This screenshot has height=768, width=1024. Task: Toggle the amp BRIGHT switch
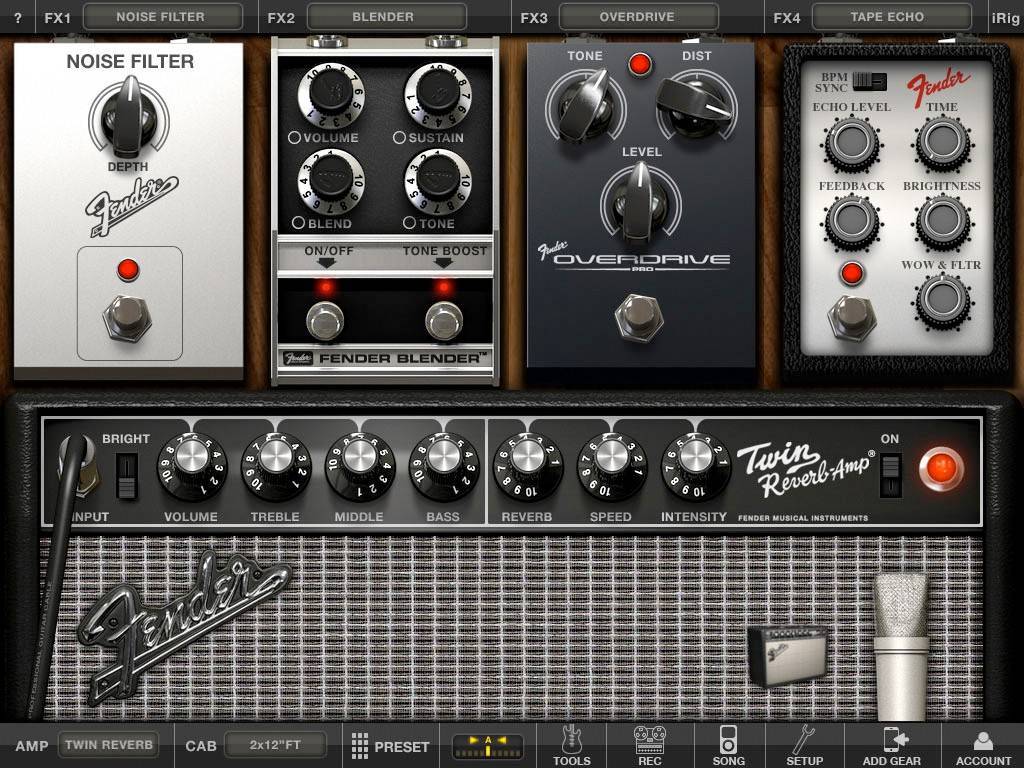tap(126, 475)
